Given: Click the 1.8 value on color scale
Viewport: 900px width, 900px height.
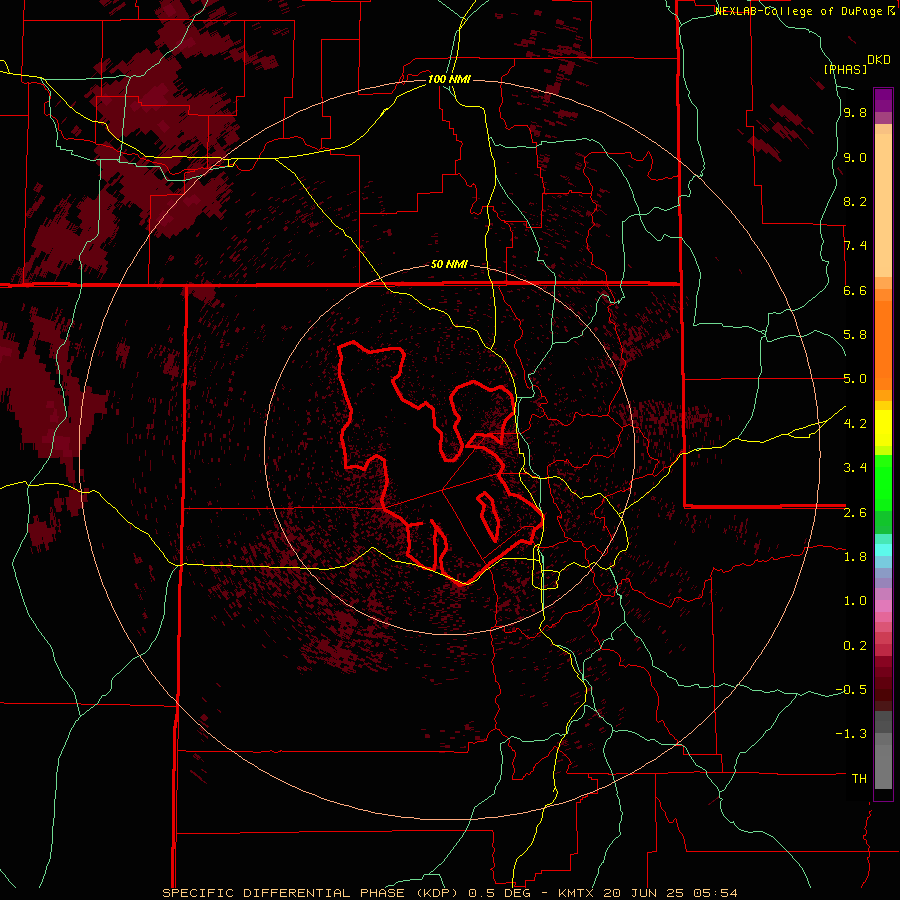Looking at the screenshot, I should pyautogui.click(x=855, y=557).
